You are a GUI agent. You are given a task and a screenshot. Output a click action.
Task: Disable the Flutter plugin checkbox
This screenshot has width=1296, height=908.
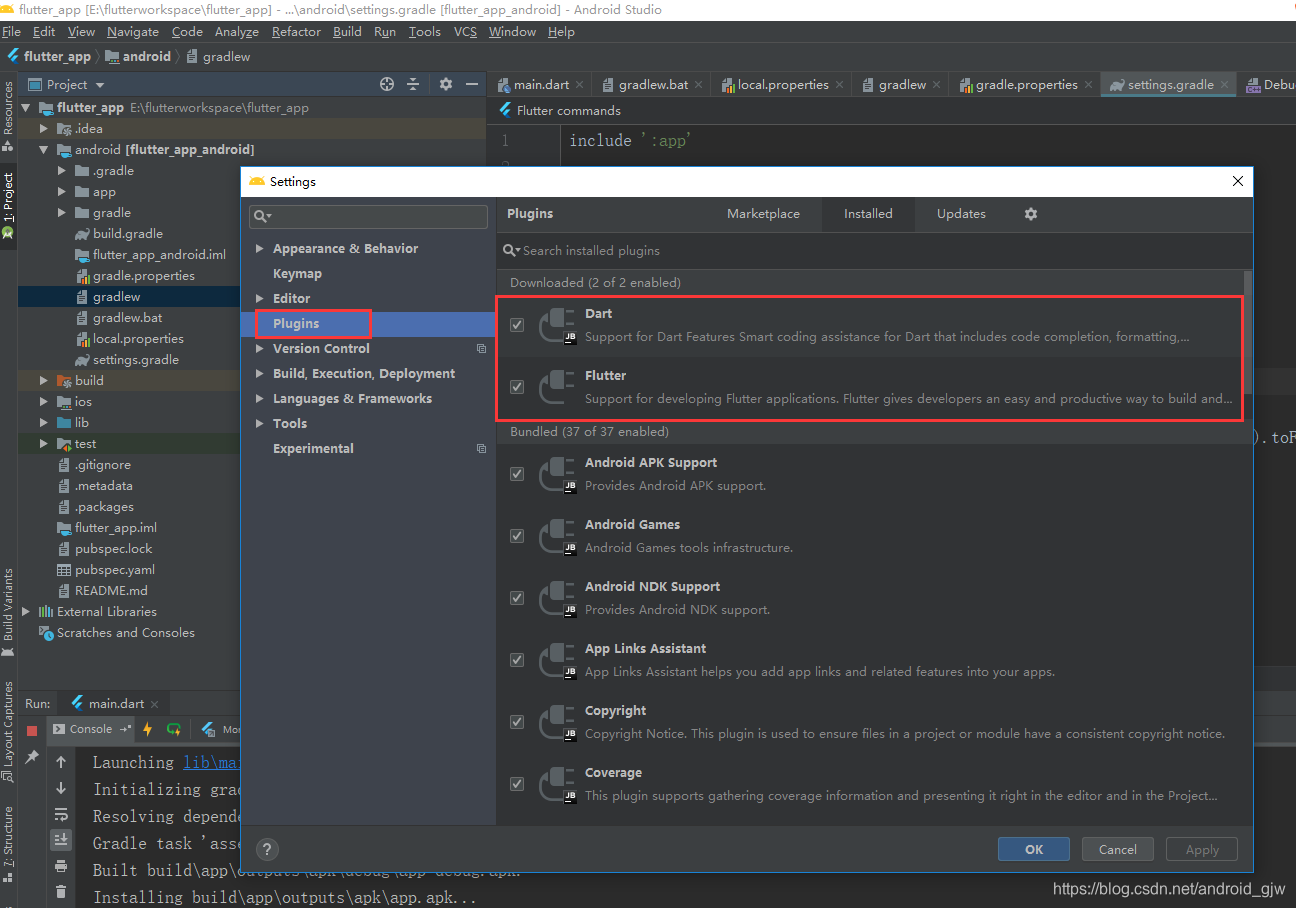(x=517, y=387)
